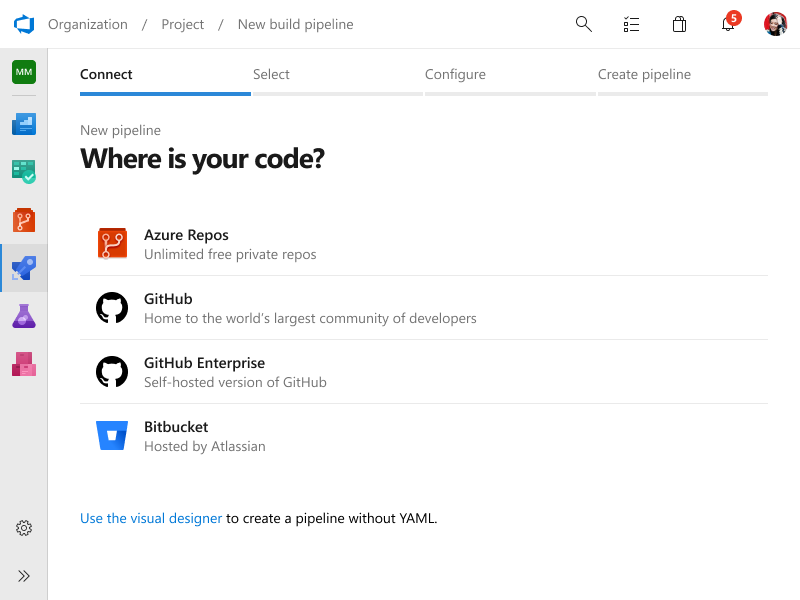Open your profile picture menu
Viewport: 800px width, 600px height.
point(776,24)
